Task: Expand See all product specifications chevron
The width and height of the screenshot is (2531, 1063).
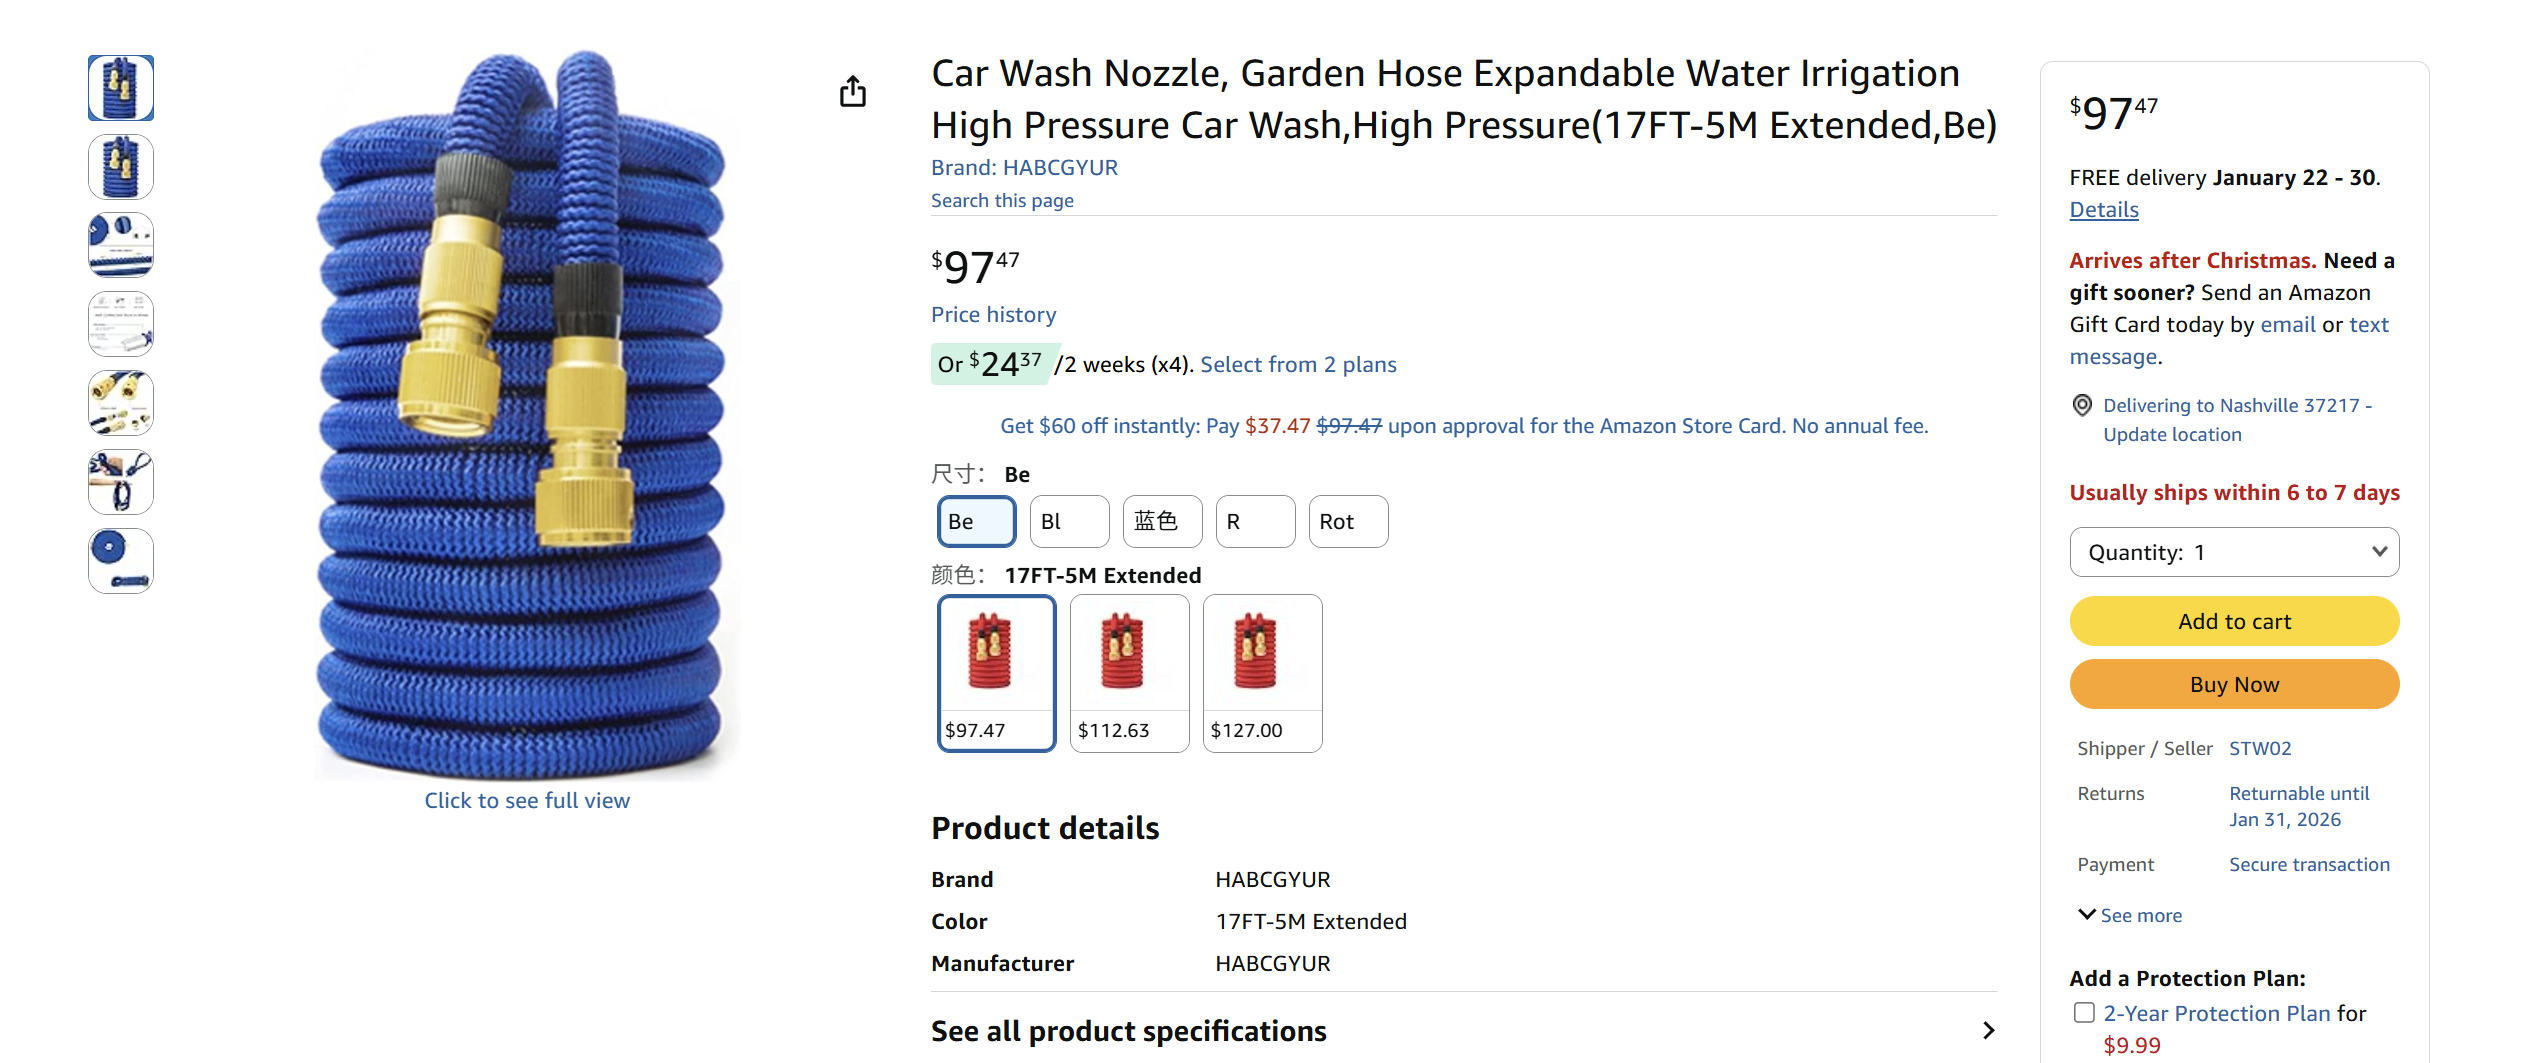Action: click(x=1987, y=1030)
